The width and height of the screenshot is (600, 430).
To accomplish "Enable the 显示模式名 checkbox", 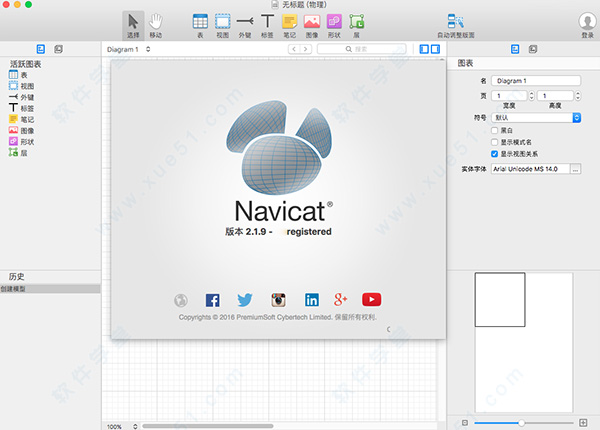I will [494, 142].
